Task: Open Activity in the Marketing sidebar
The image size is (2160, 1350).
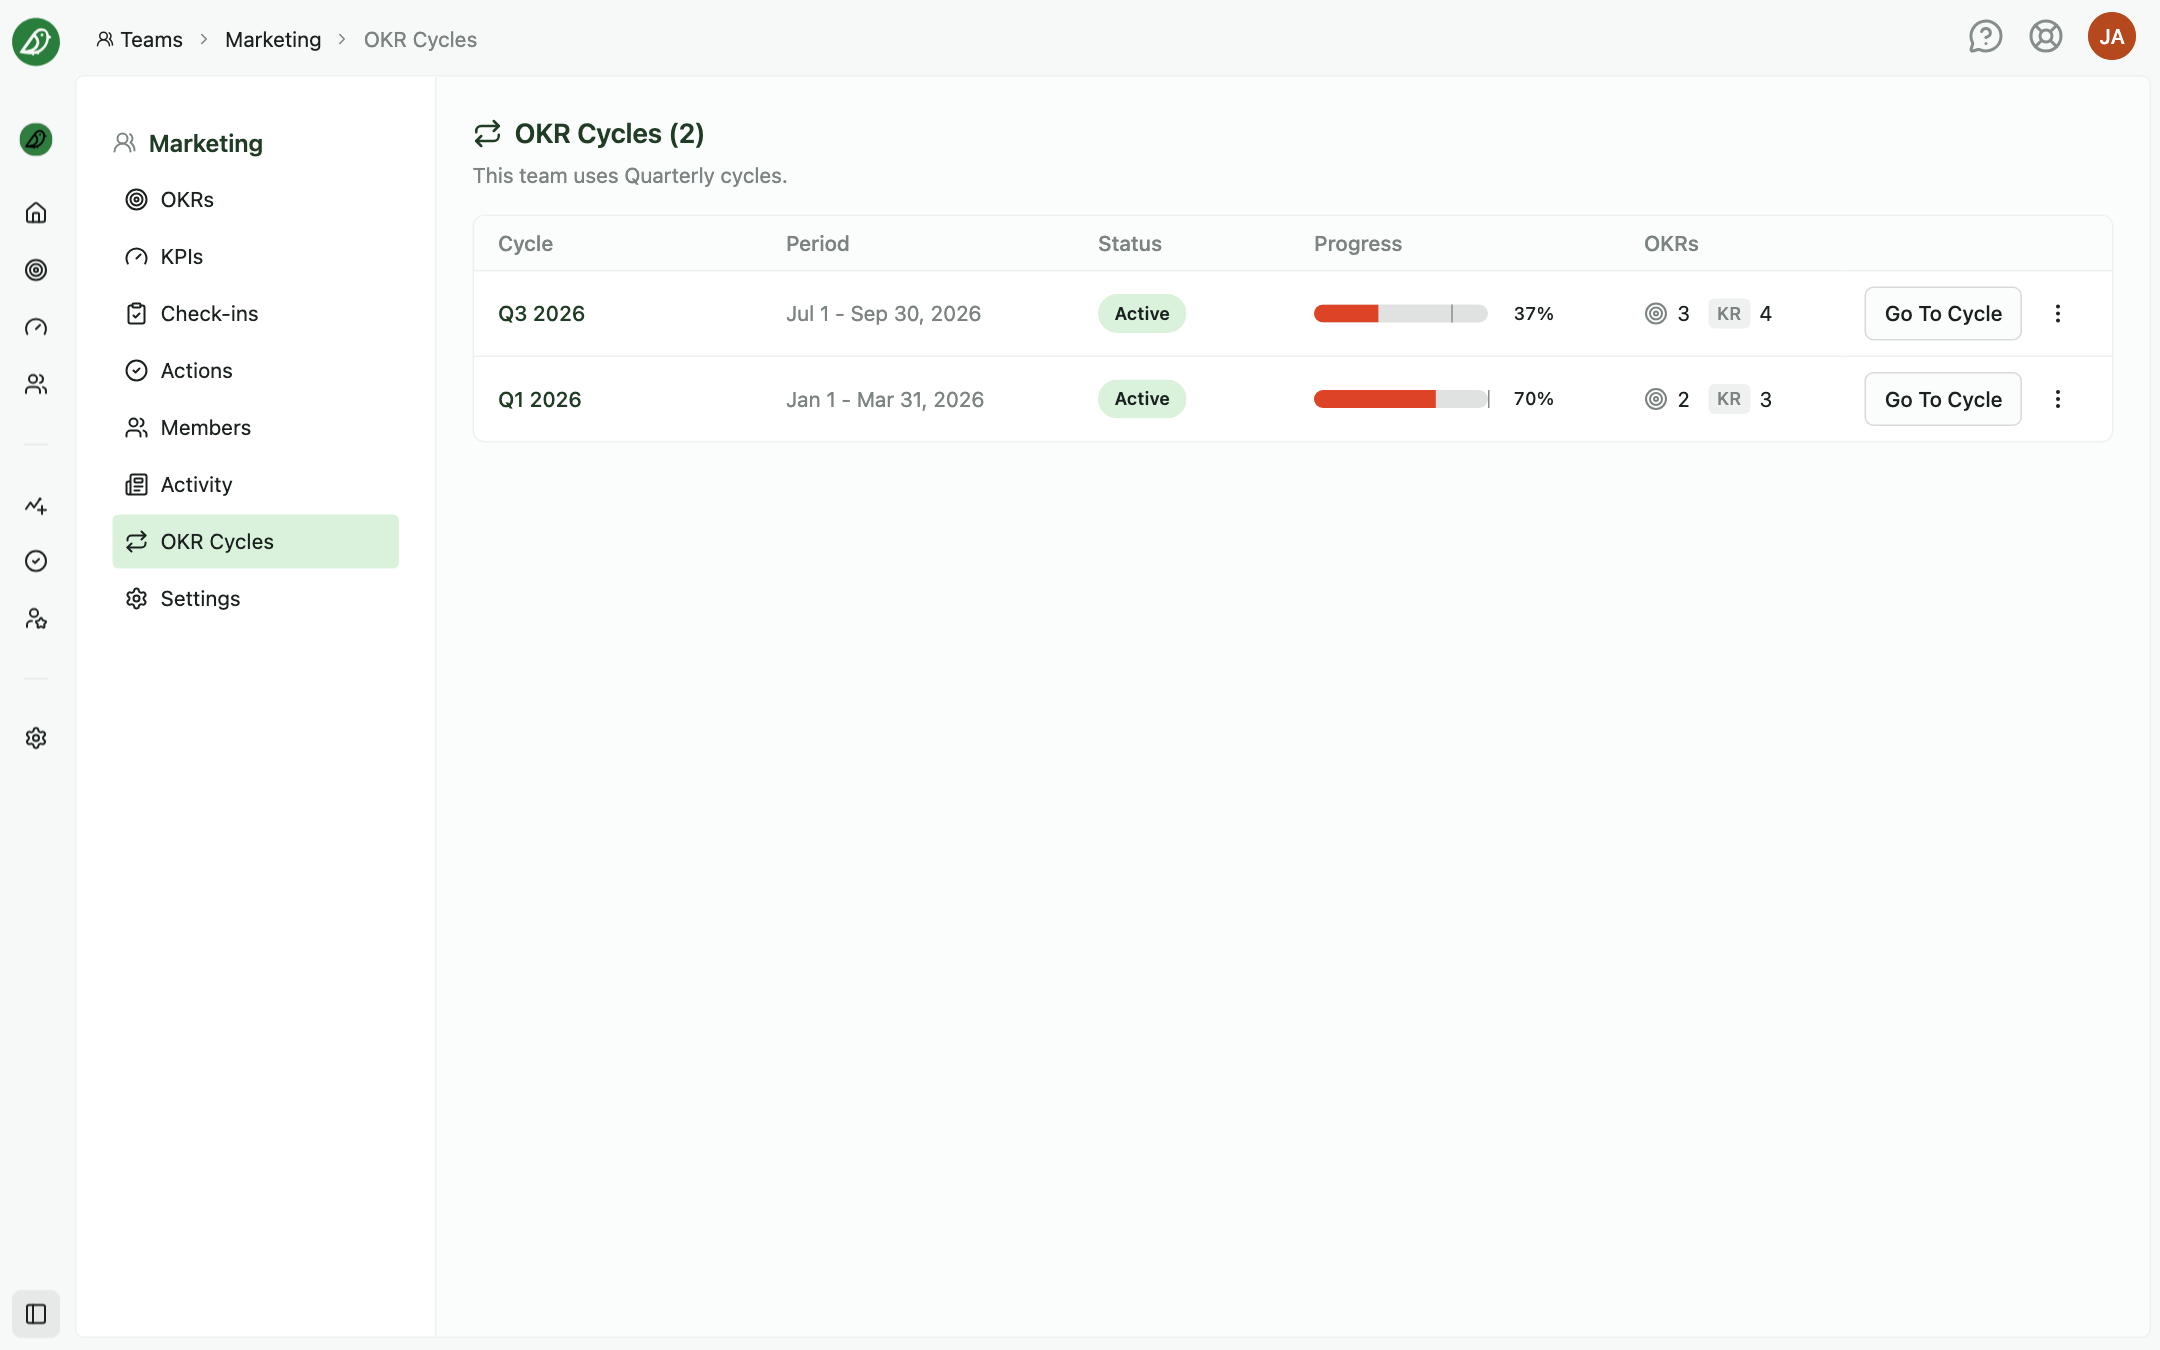Action: (255, 485)
